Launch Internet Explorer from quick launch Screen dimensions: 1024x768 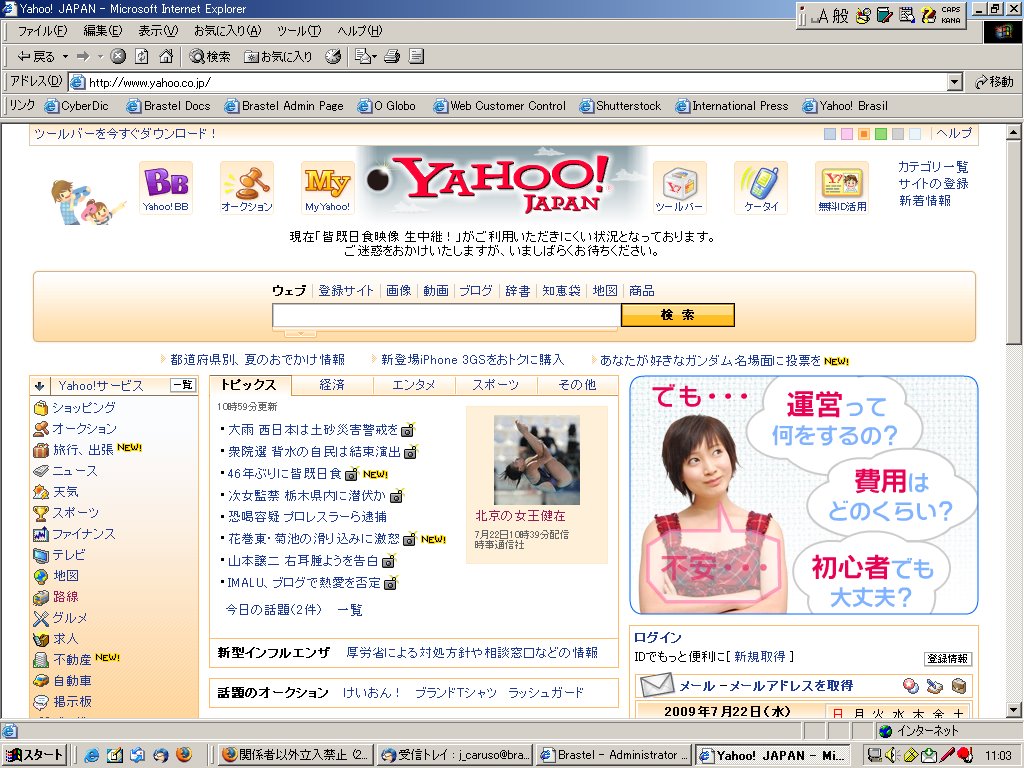[x=91, y=755]
